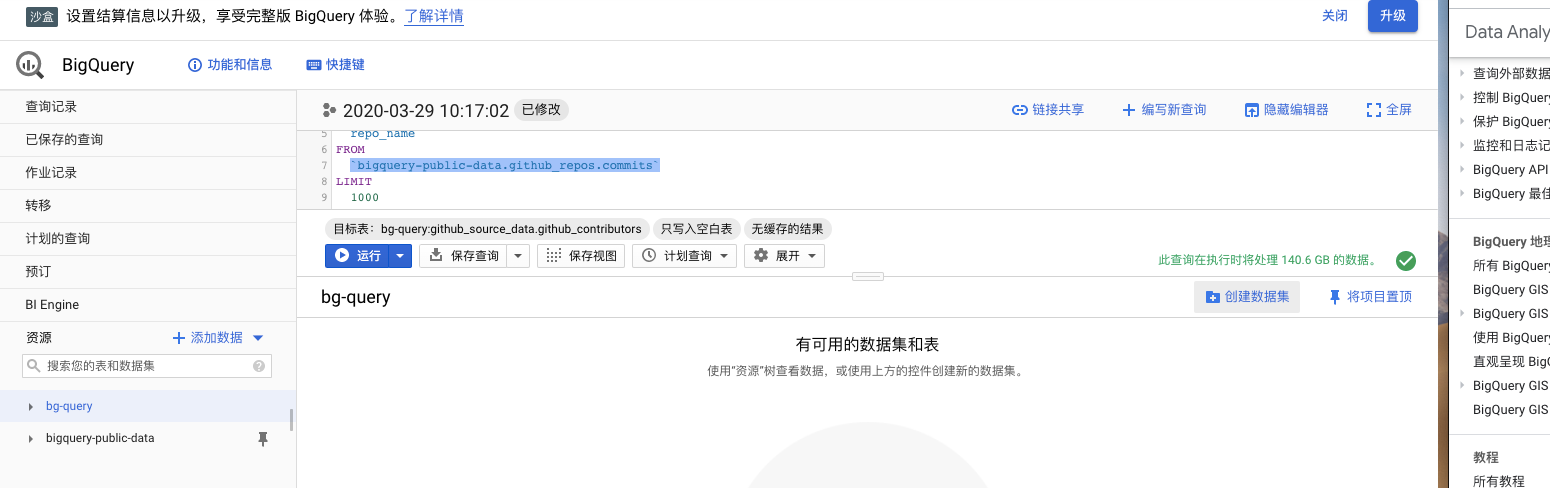Image resolution: width=1550 pixels, height=488 pixels.
Task: Click 保存视图 save view button
Action: tap(581, 256)
